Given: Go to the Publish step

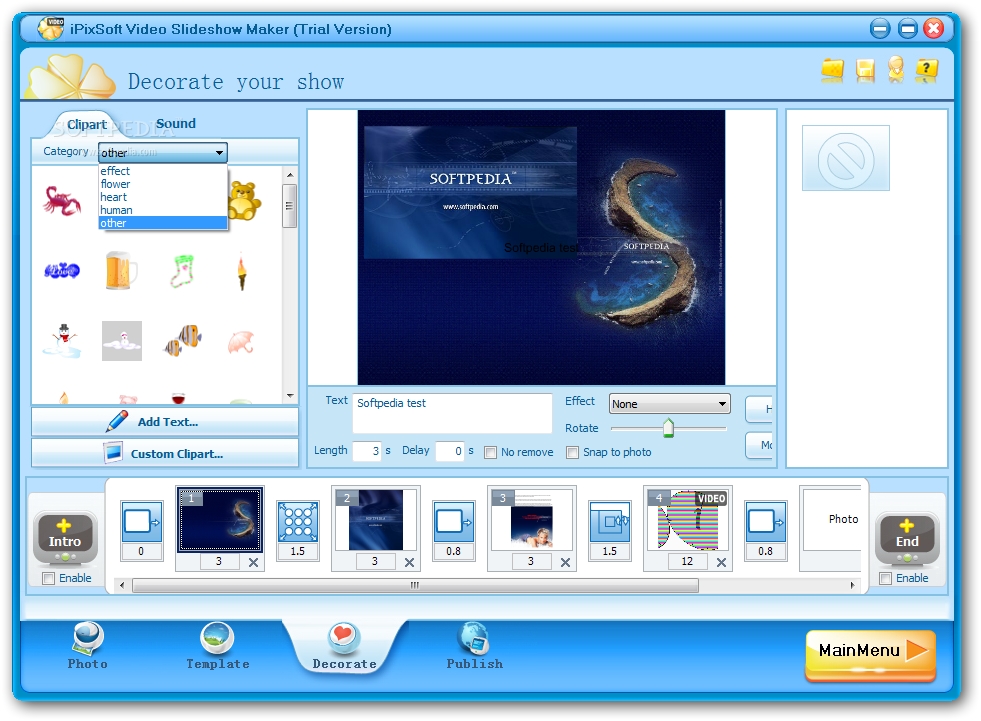Looking at the screenshot, I should point(474,646).
